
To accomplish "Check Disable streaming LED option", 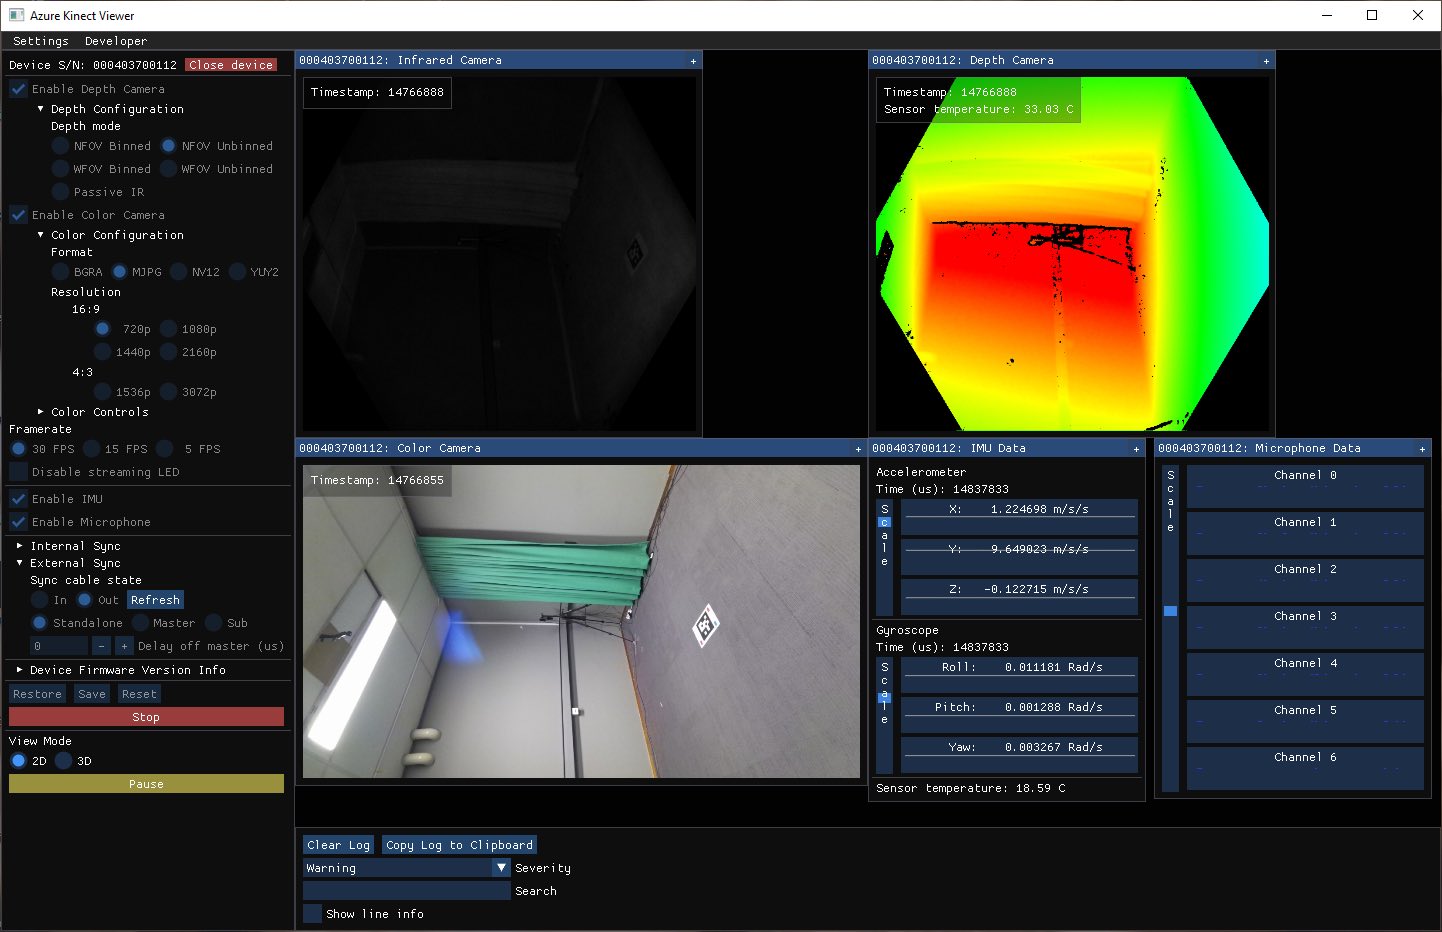I will coord(18,472).
